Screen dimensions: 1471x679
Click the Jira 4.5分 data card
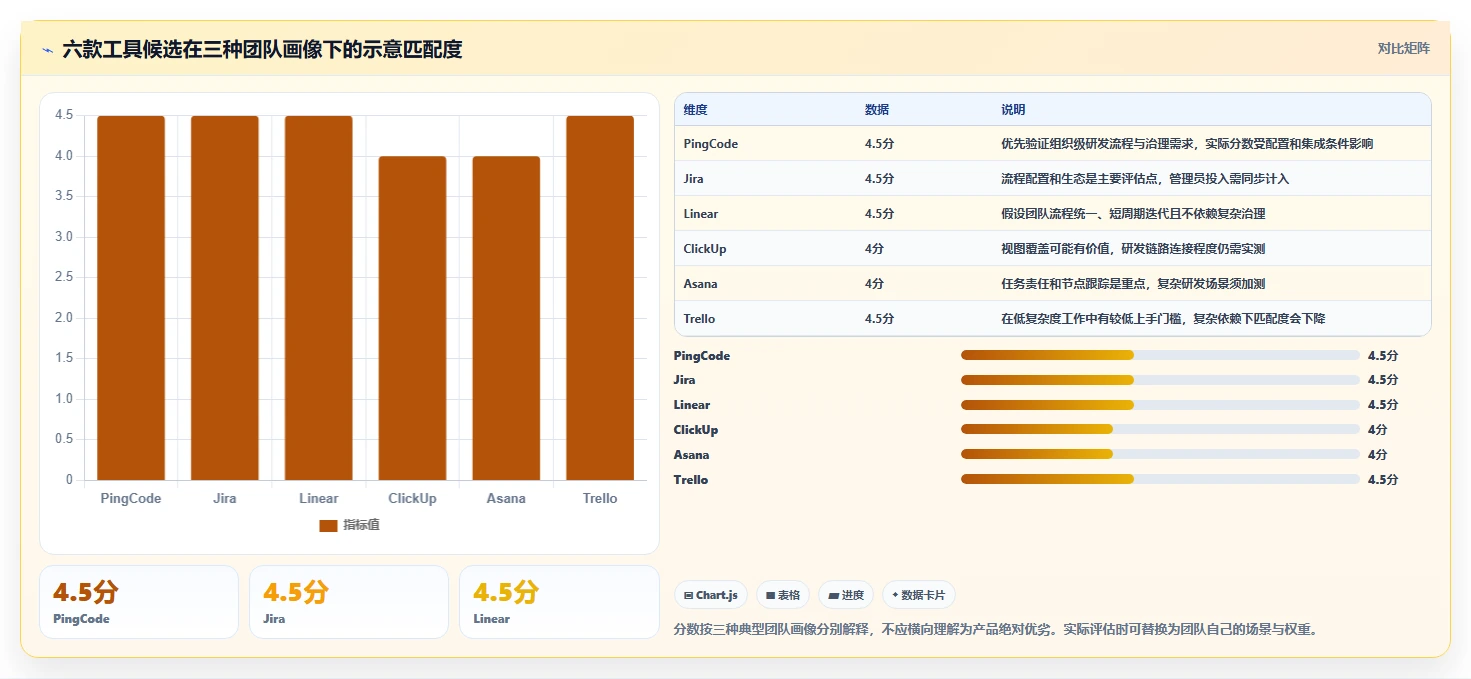tap(349, 602)
